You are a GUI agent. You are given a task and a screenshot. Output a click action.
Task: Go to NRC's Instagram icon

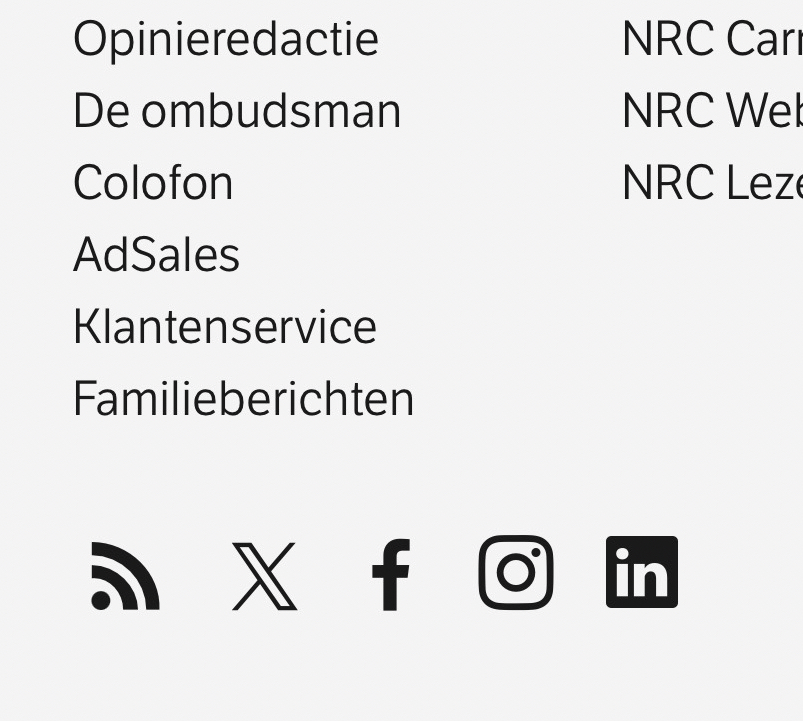(516, 573)
